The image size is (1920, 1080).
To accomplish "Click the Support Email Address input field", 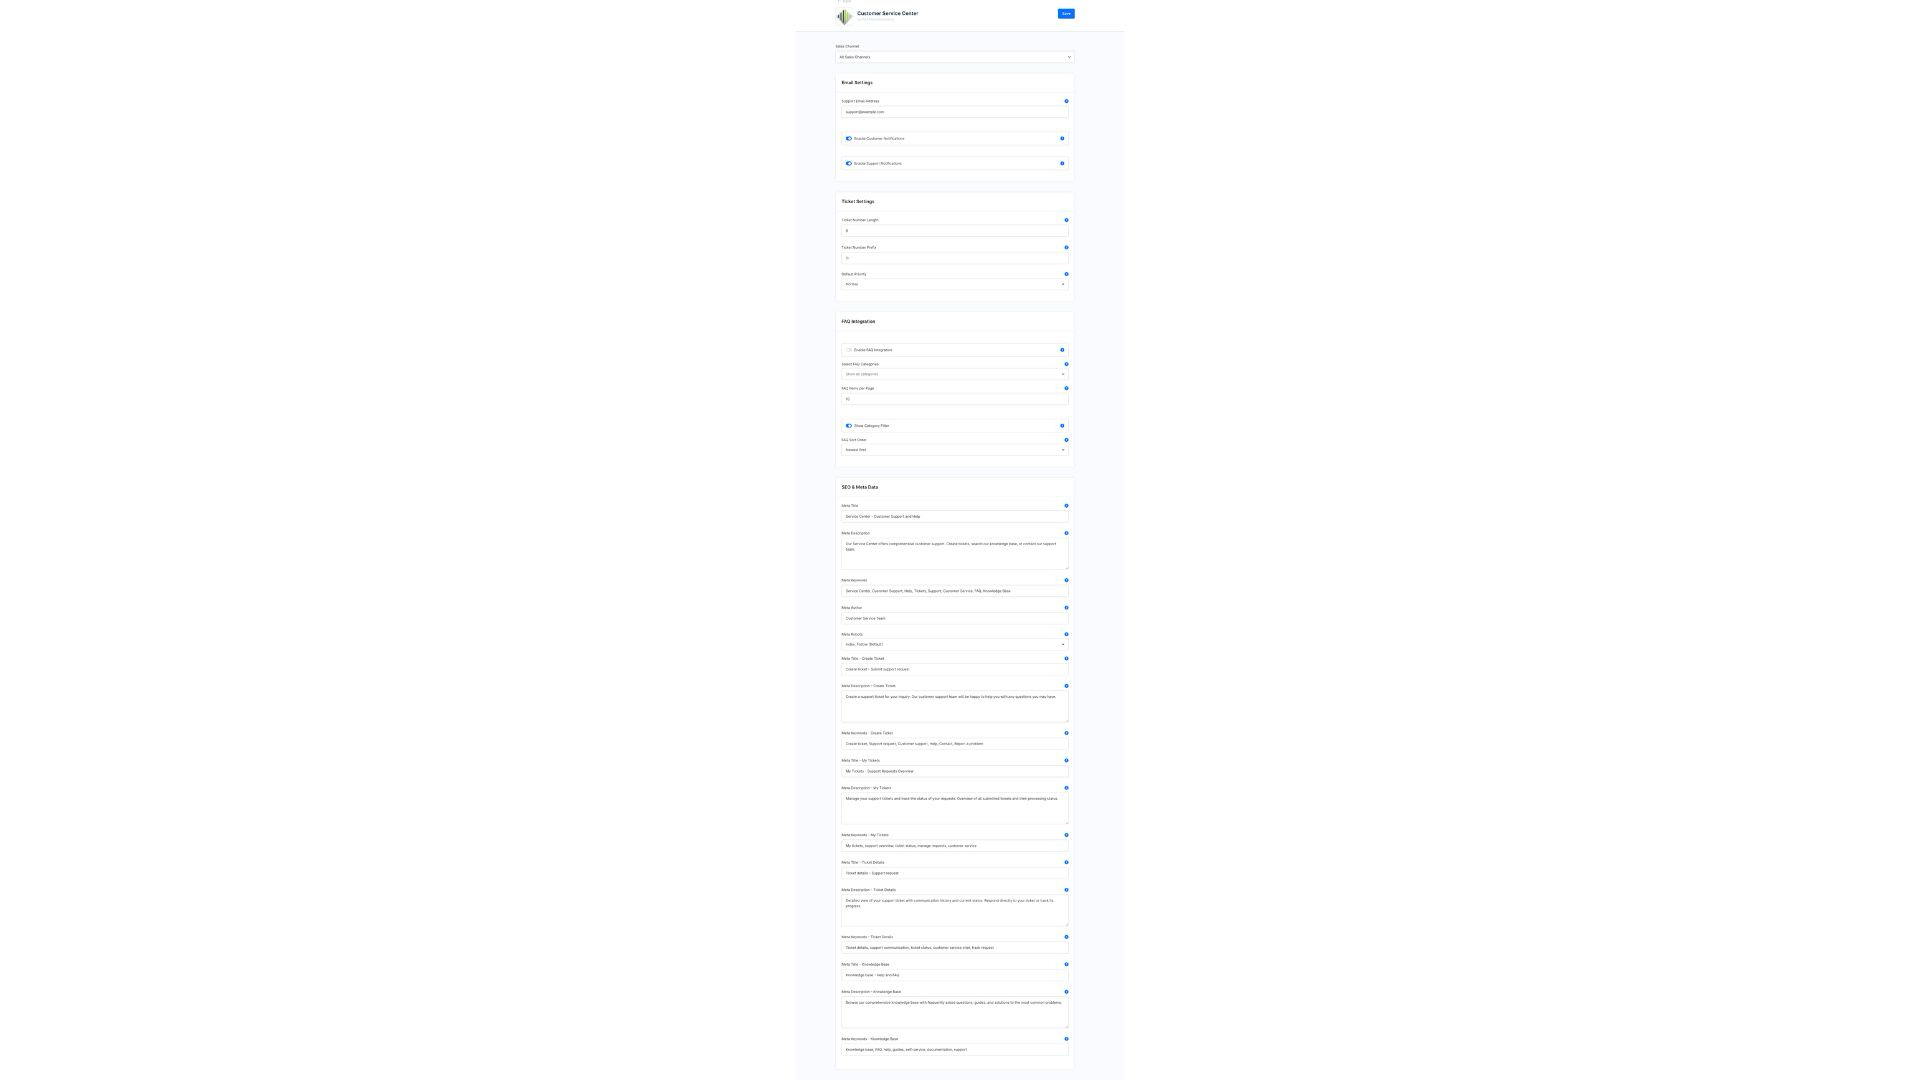I will 955,112.
